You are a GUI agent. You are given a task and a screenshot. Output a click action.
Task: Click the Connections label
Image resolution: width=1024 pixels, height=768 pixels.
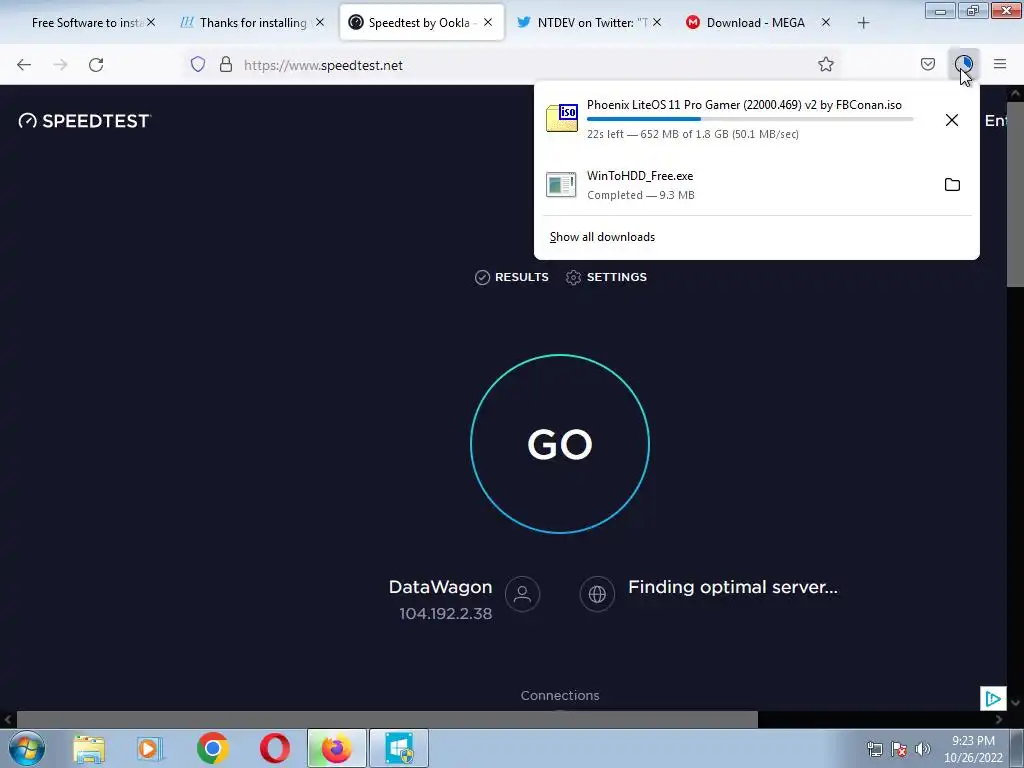560,696
